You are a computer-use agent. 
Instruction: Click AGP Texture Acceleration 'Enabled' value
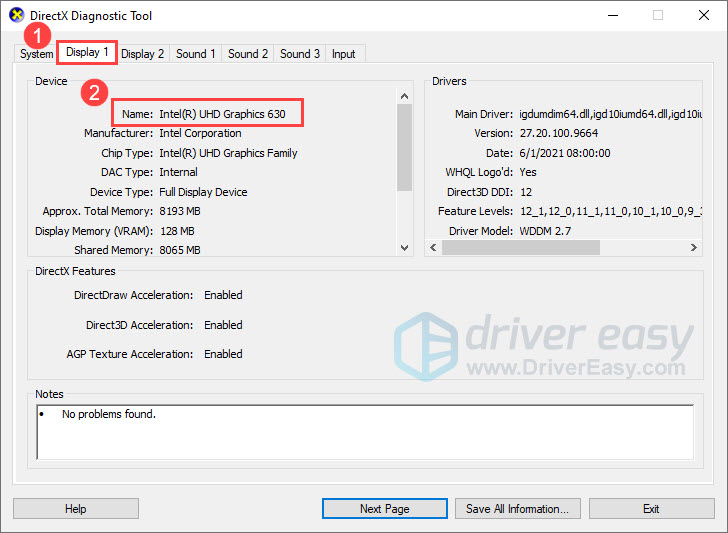[223, 354]
